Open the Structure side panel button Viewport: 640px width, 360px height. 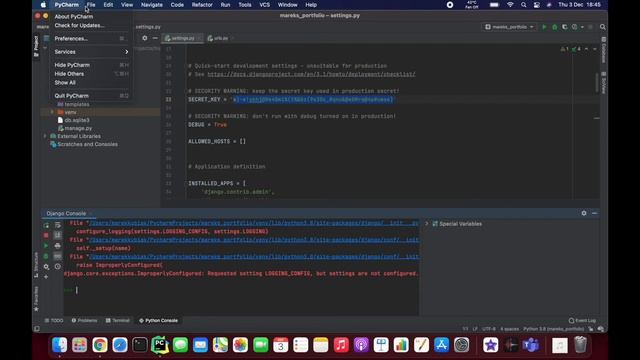(x=36, y=265)
